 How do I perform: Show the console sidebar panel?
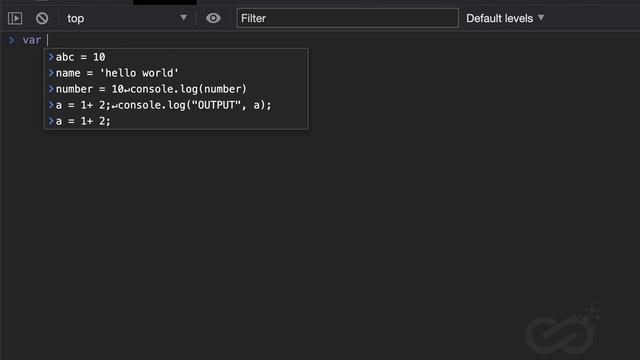pyautogui.click(x=15, y=18)
